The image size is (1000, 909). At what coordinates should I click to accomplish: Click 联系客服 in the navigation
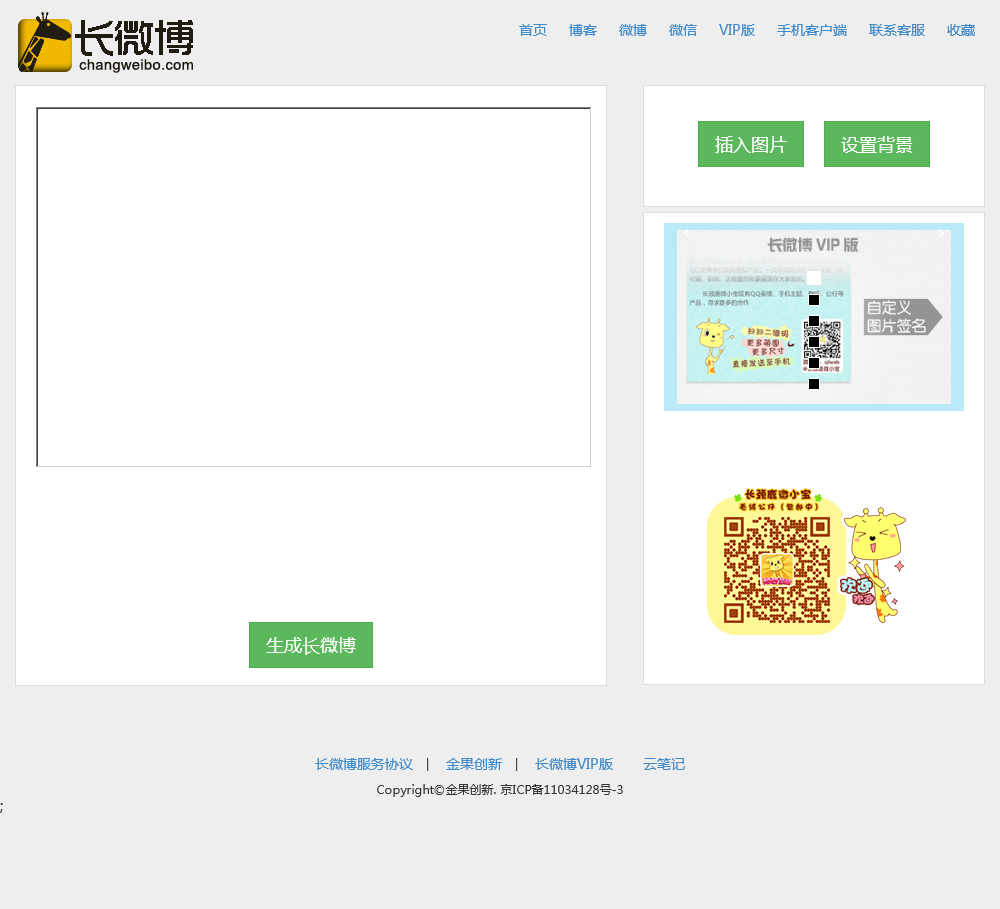[897, 30]
